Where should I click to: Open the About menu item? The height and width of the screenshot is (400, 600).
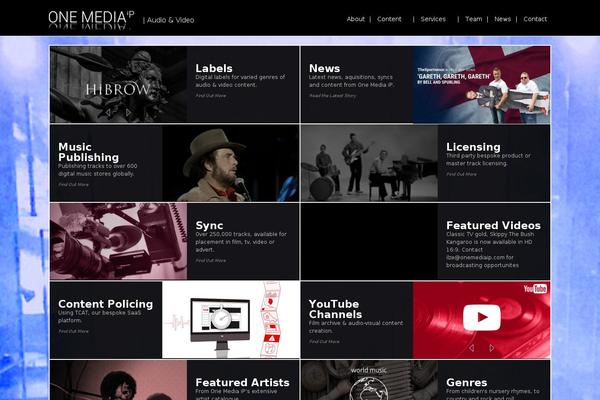(355, 19)
